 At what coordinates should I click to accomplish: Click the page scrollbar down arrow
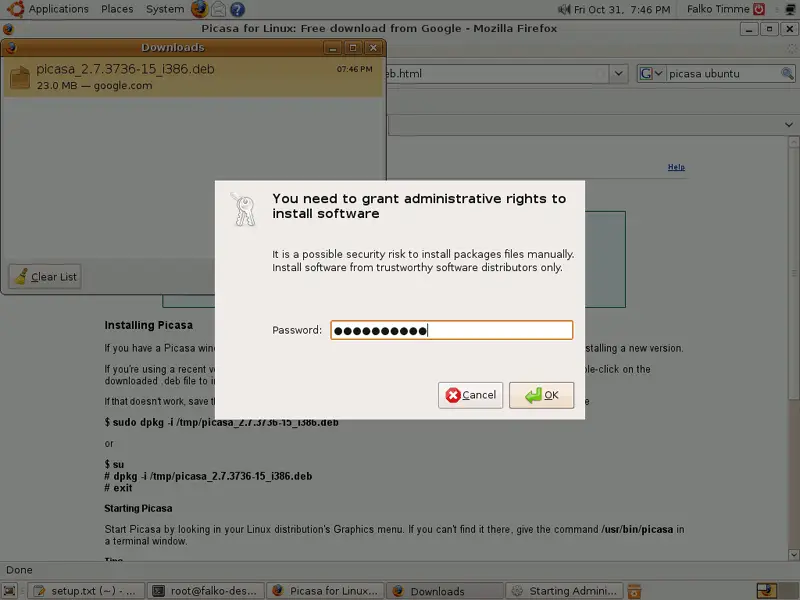coord(793,554)
